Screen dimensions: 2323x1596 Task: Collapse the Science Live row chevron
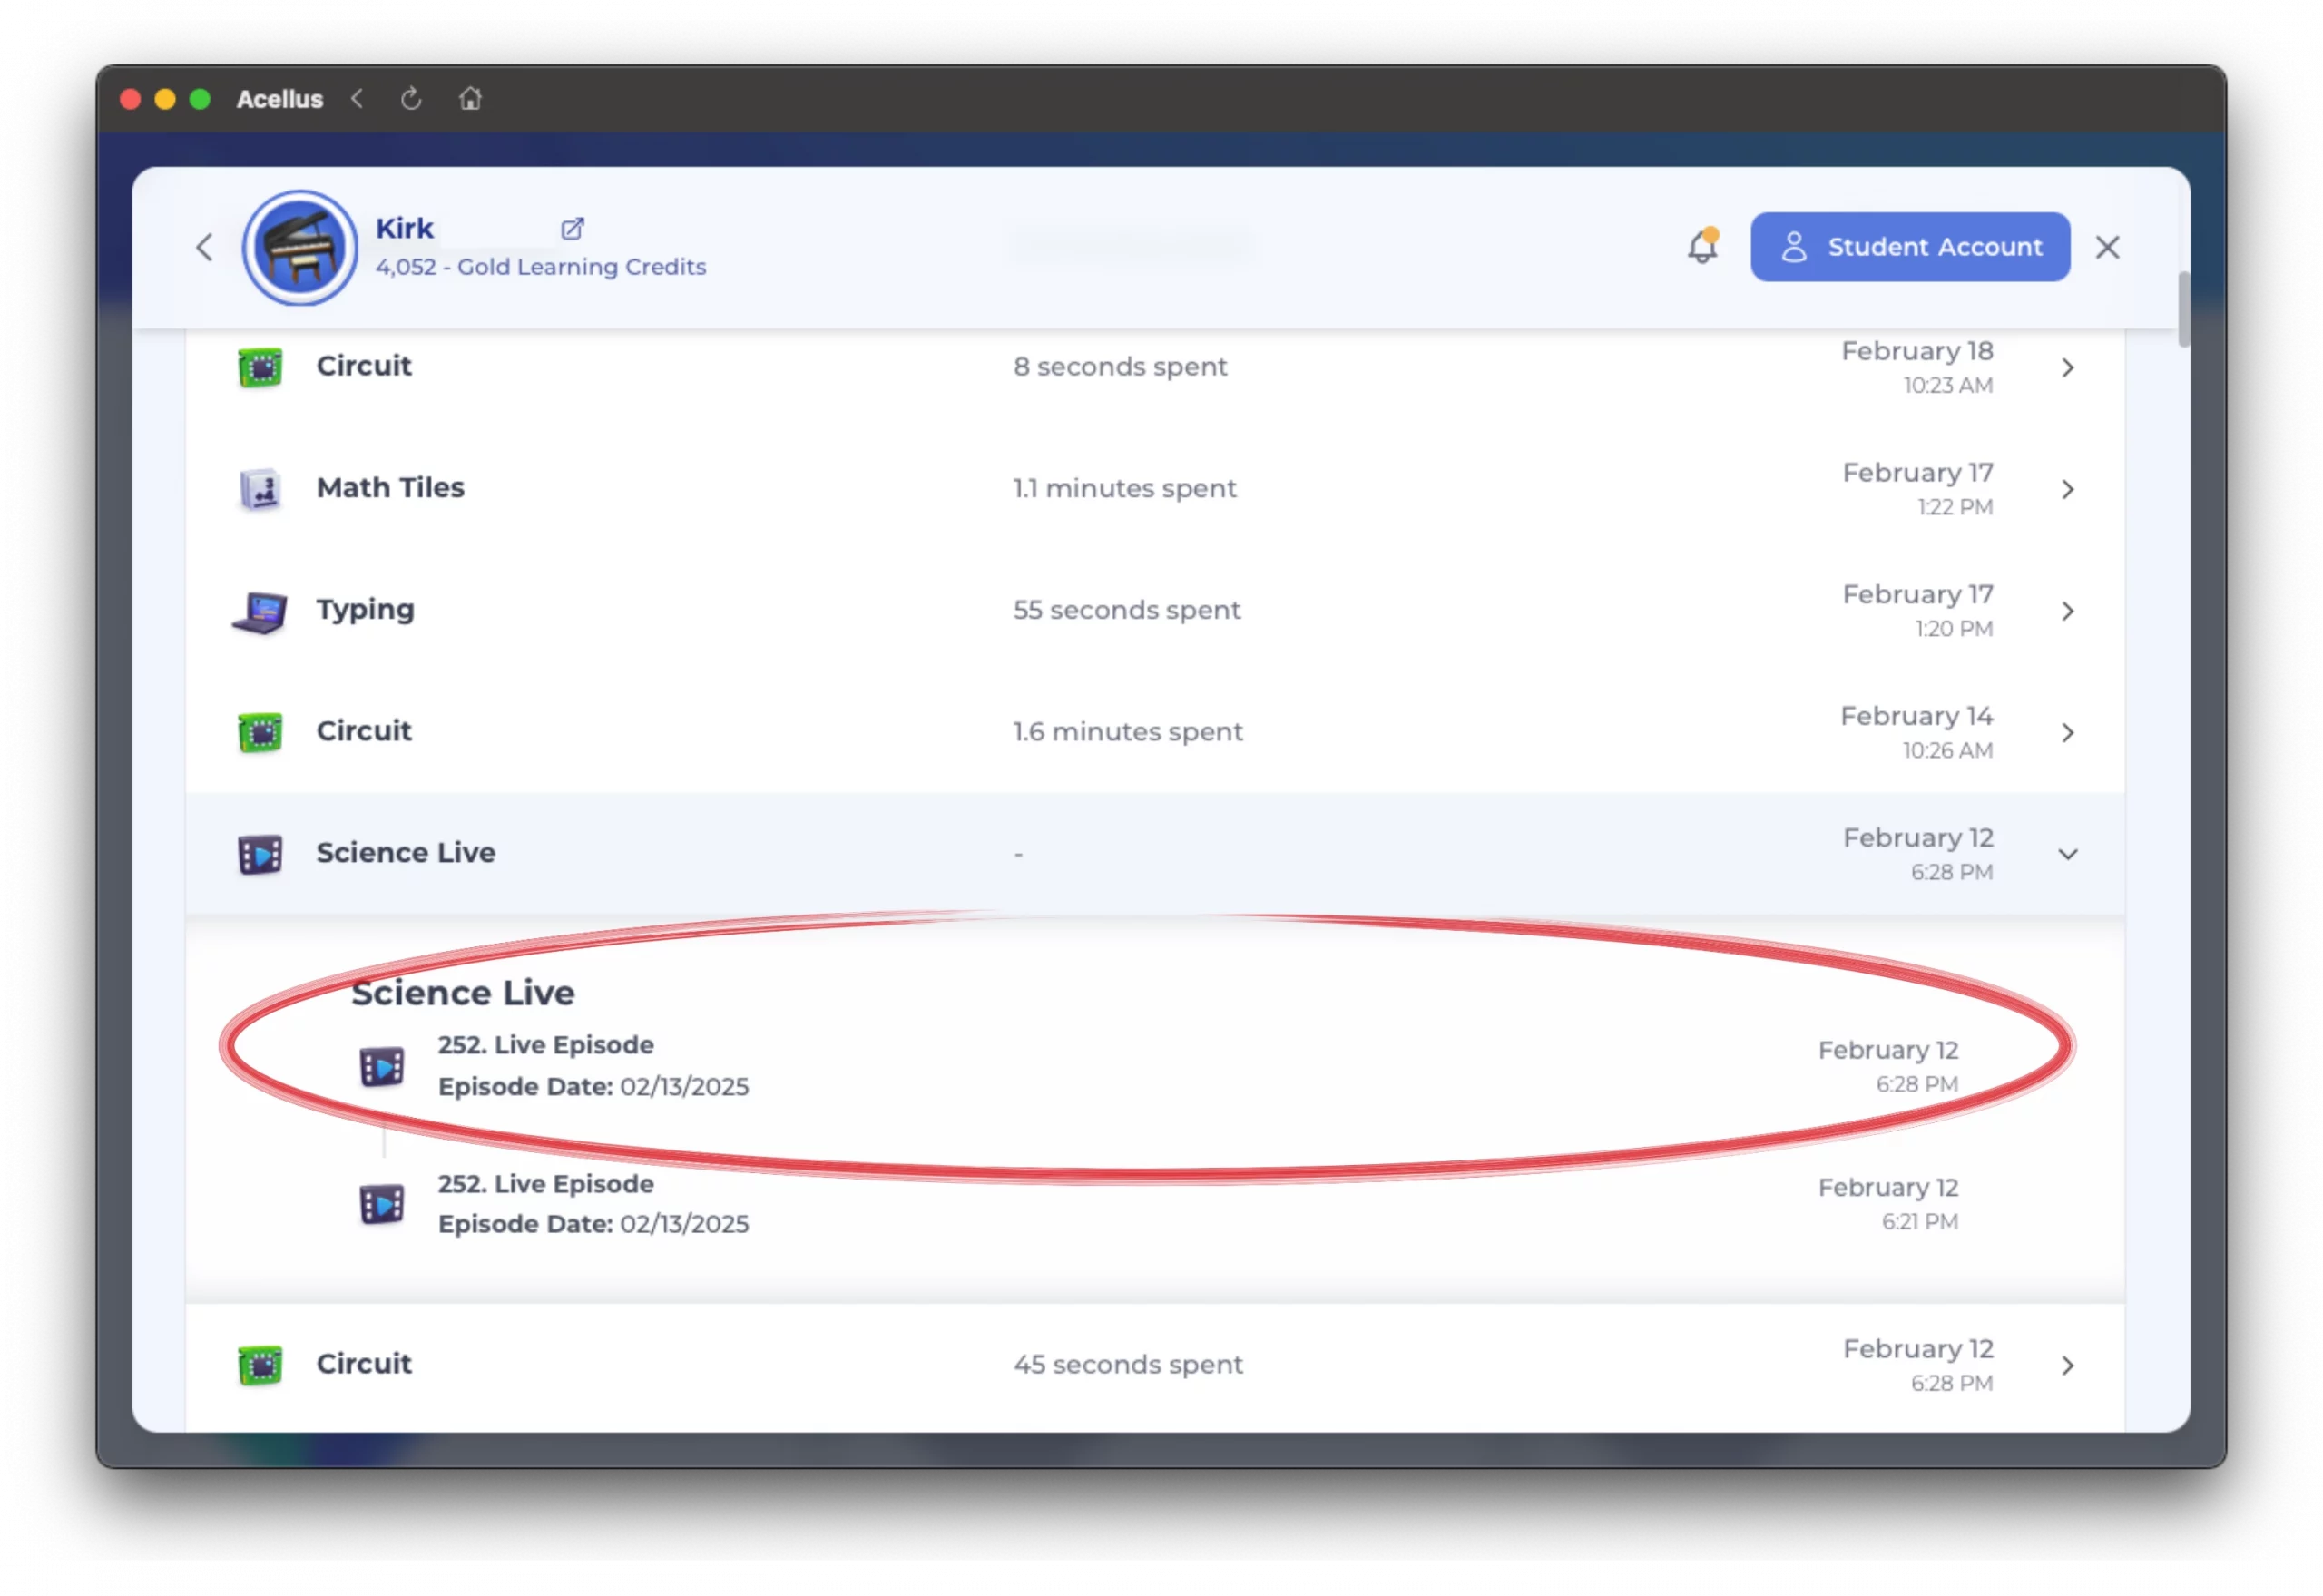pyautogui.click(x=2067, y=854)
